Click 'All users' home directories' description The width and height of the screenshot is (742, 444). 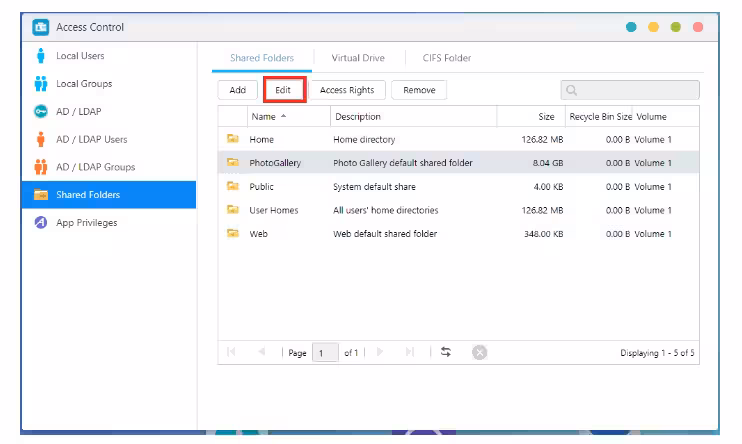386,210
